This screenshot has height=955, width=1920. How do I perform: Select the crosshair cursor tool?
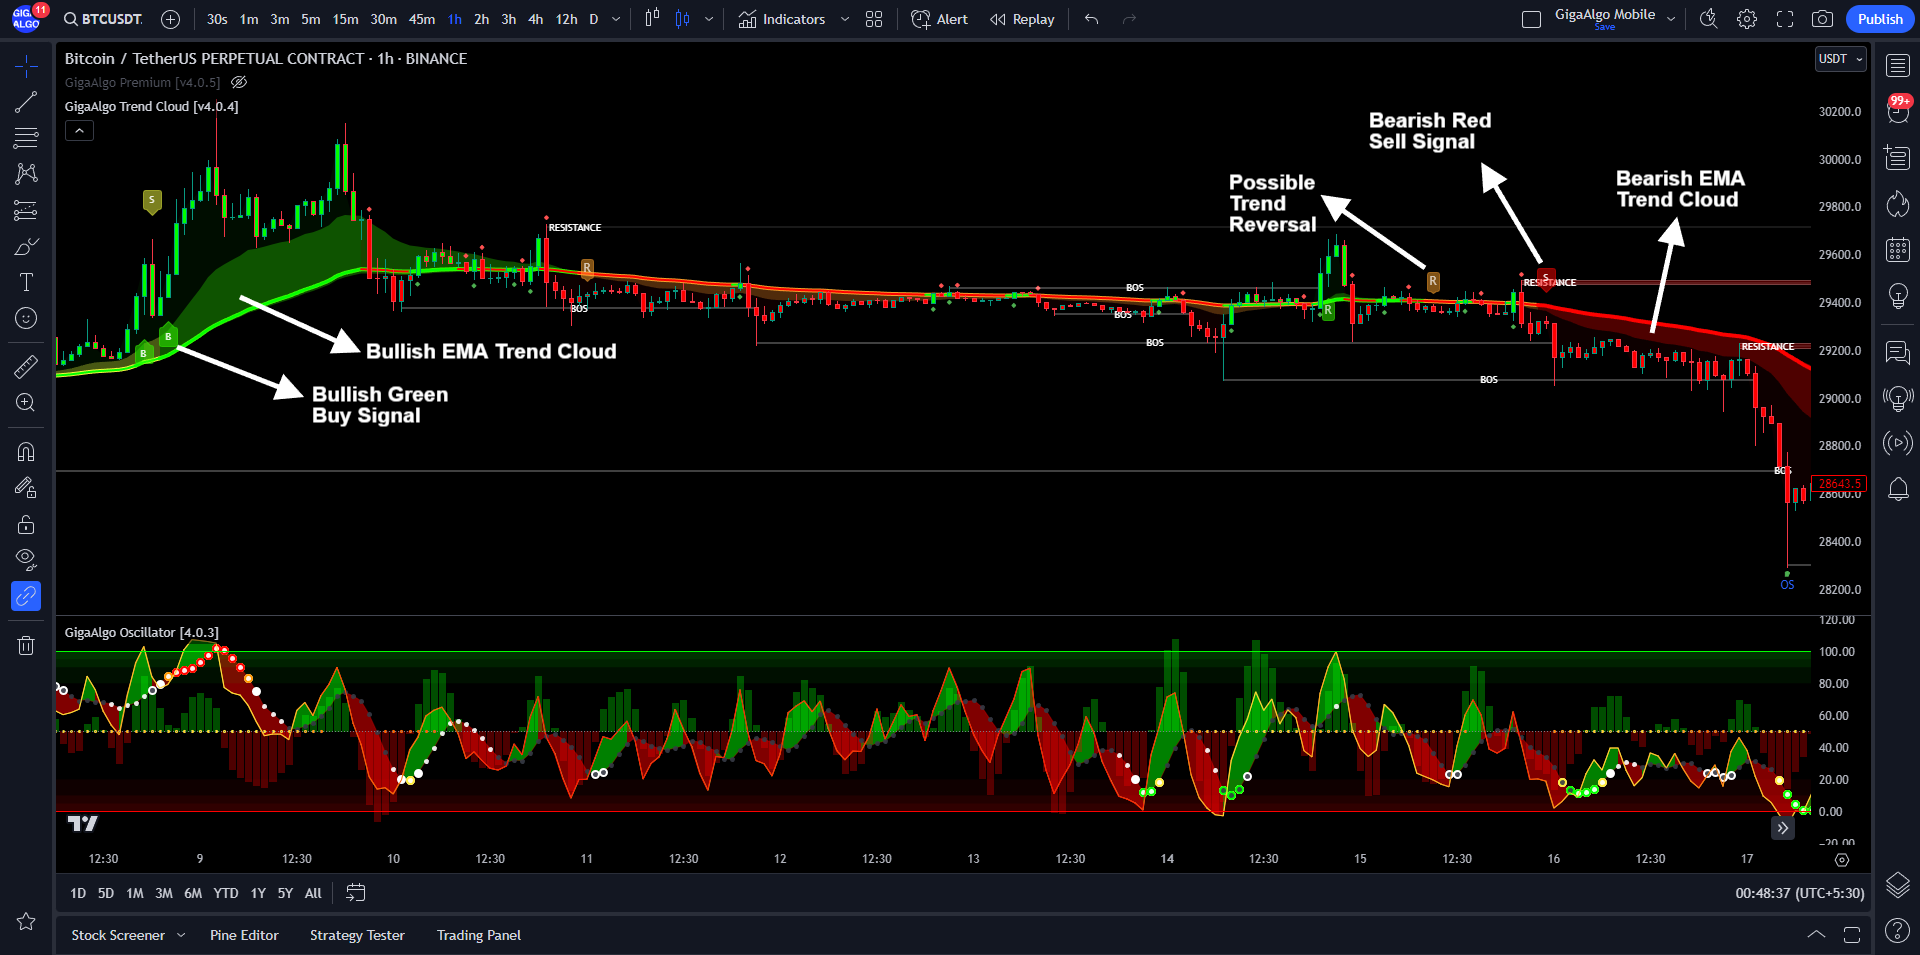pyautogui.click(x=26, y=67)
